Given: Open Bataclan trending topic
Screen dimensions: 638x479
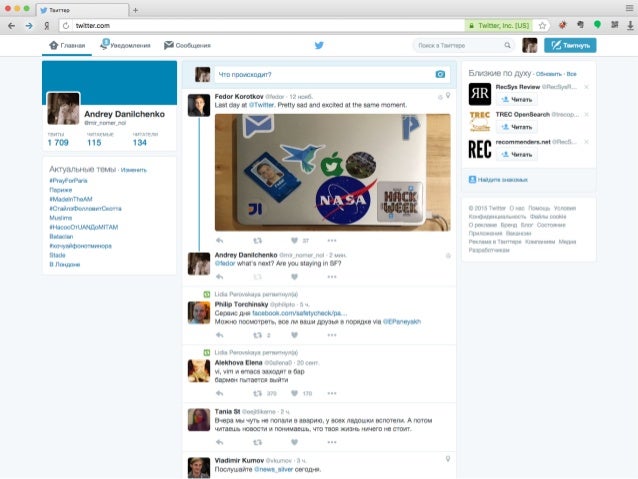Looking at the screenshot, I should click(x=61, y=236).
